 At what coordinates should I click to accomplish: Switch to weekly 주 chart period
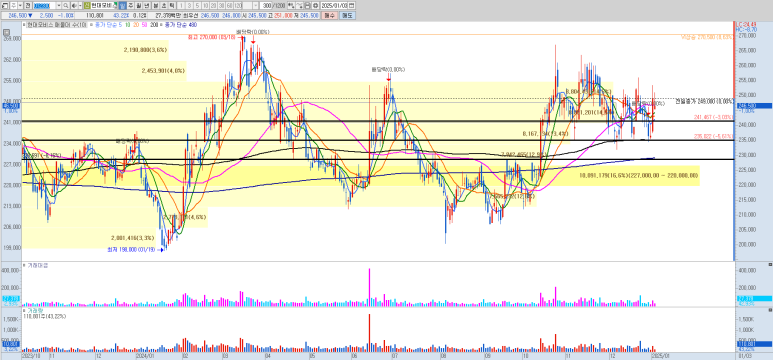[x=131, y=5]
